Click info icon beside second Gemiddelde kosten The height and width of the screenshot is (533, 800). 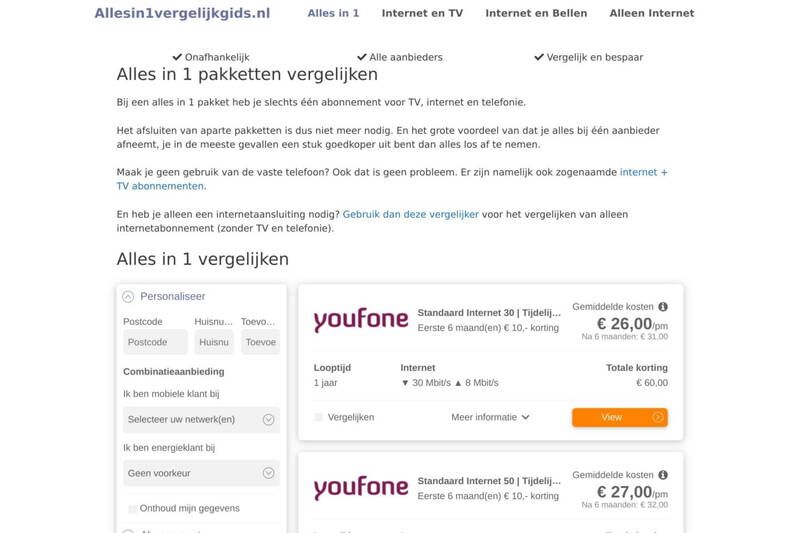(x=663, y=475)
